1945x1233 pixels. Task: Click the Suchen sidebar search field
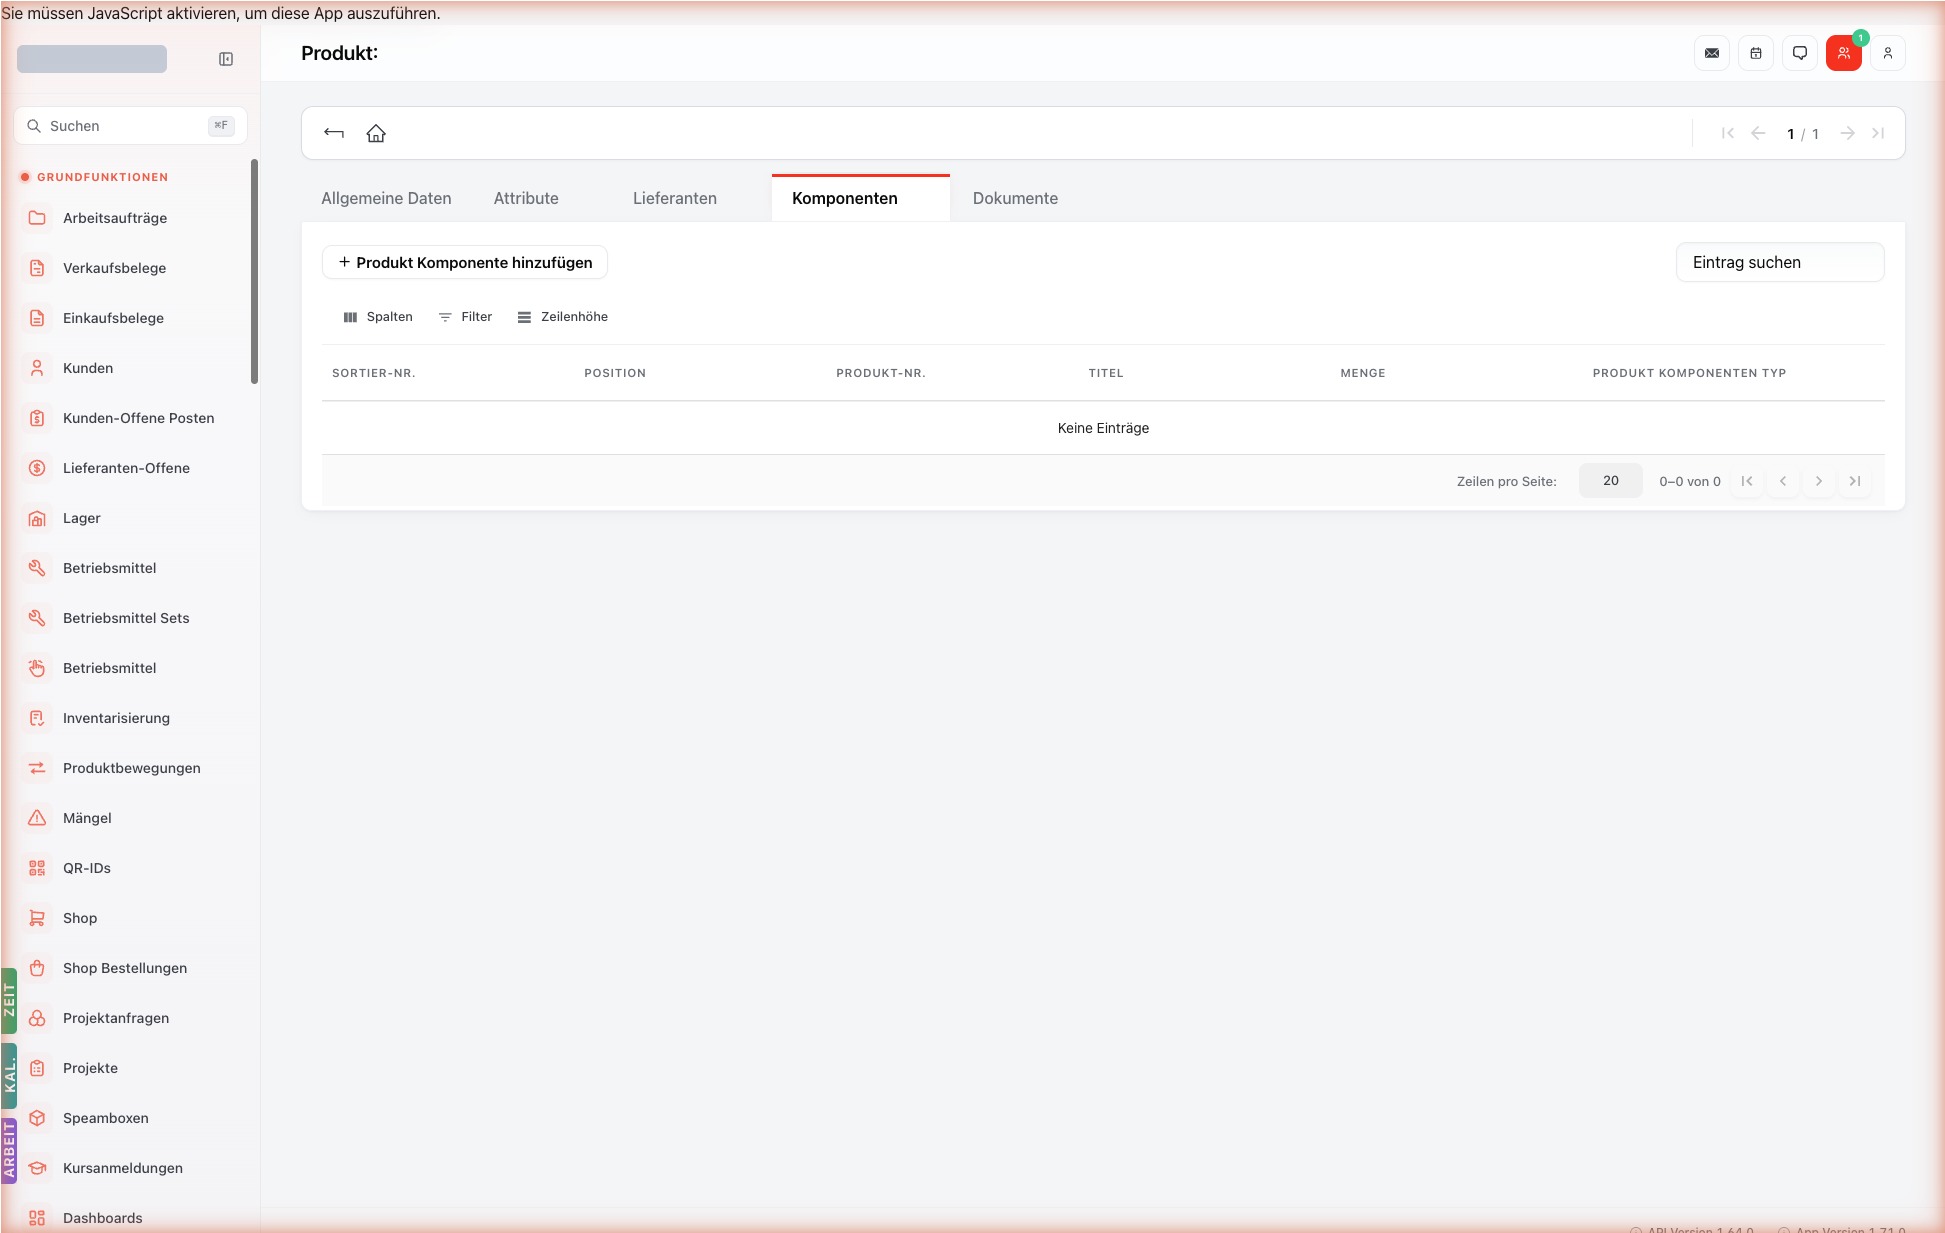[x=130, y=126]
